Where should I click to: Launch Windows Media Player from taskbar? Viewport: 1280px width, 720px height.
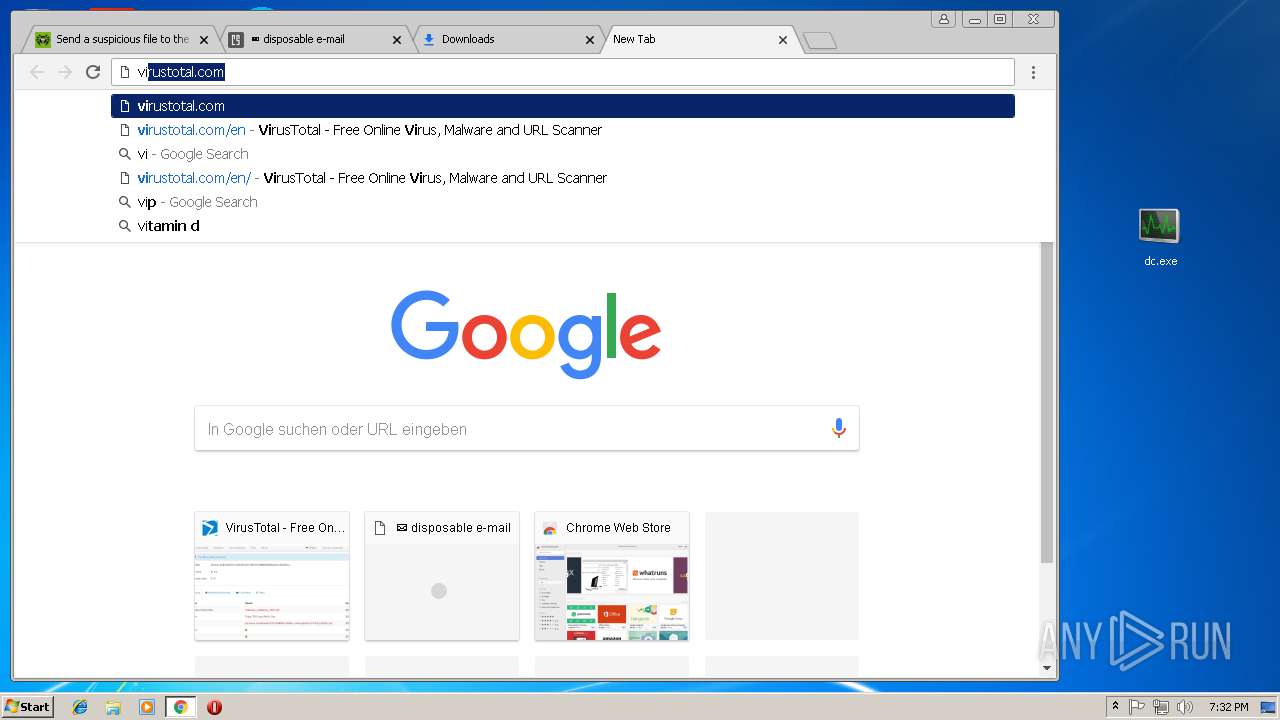coord(147,707)
